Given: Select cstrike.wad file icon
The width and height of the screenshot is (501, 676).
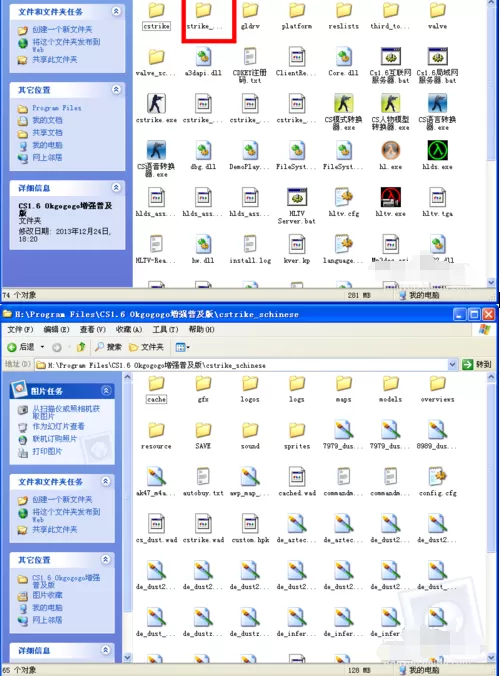Looking at the screenshot, I should [203, 524].
